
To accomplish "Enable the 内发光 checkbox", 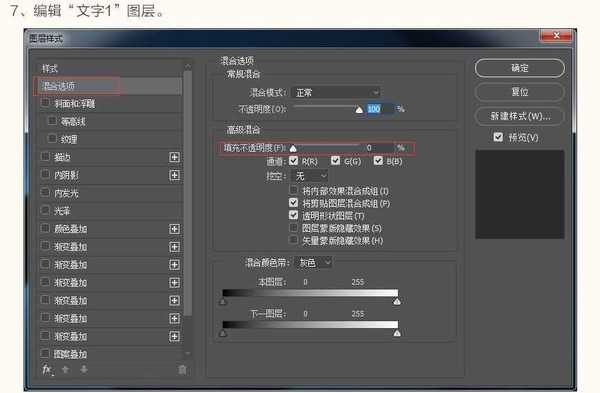I will pos(45,192).
